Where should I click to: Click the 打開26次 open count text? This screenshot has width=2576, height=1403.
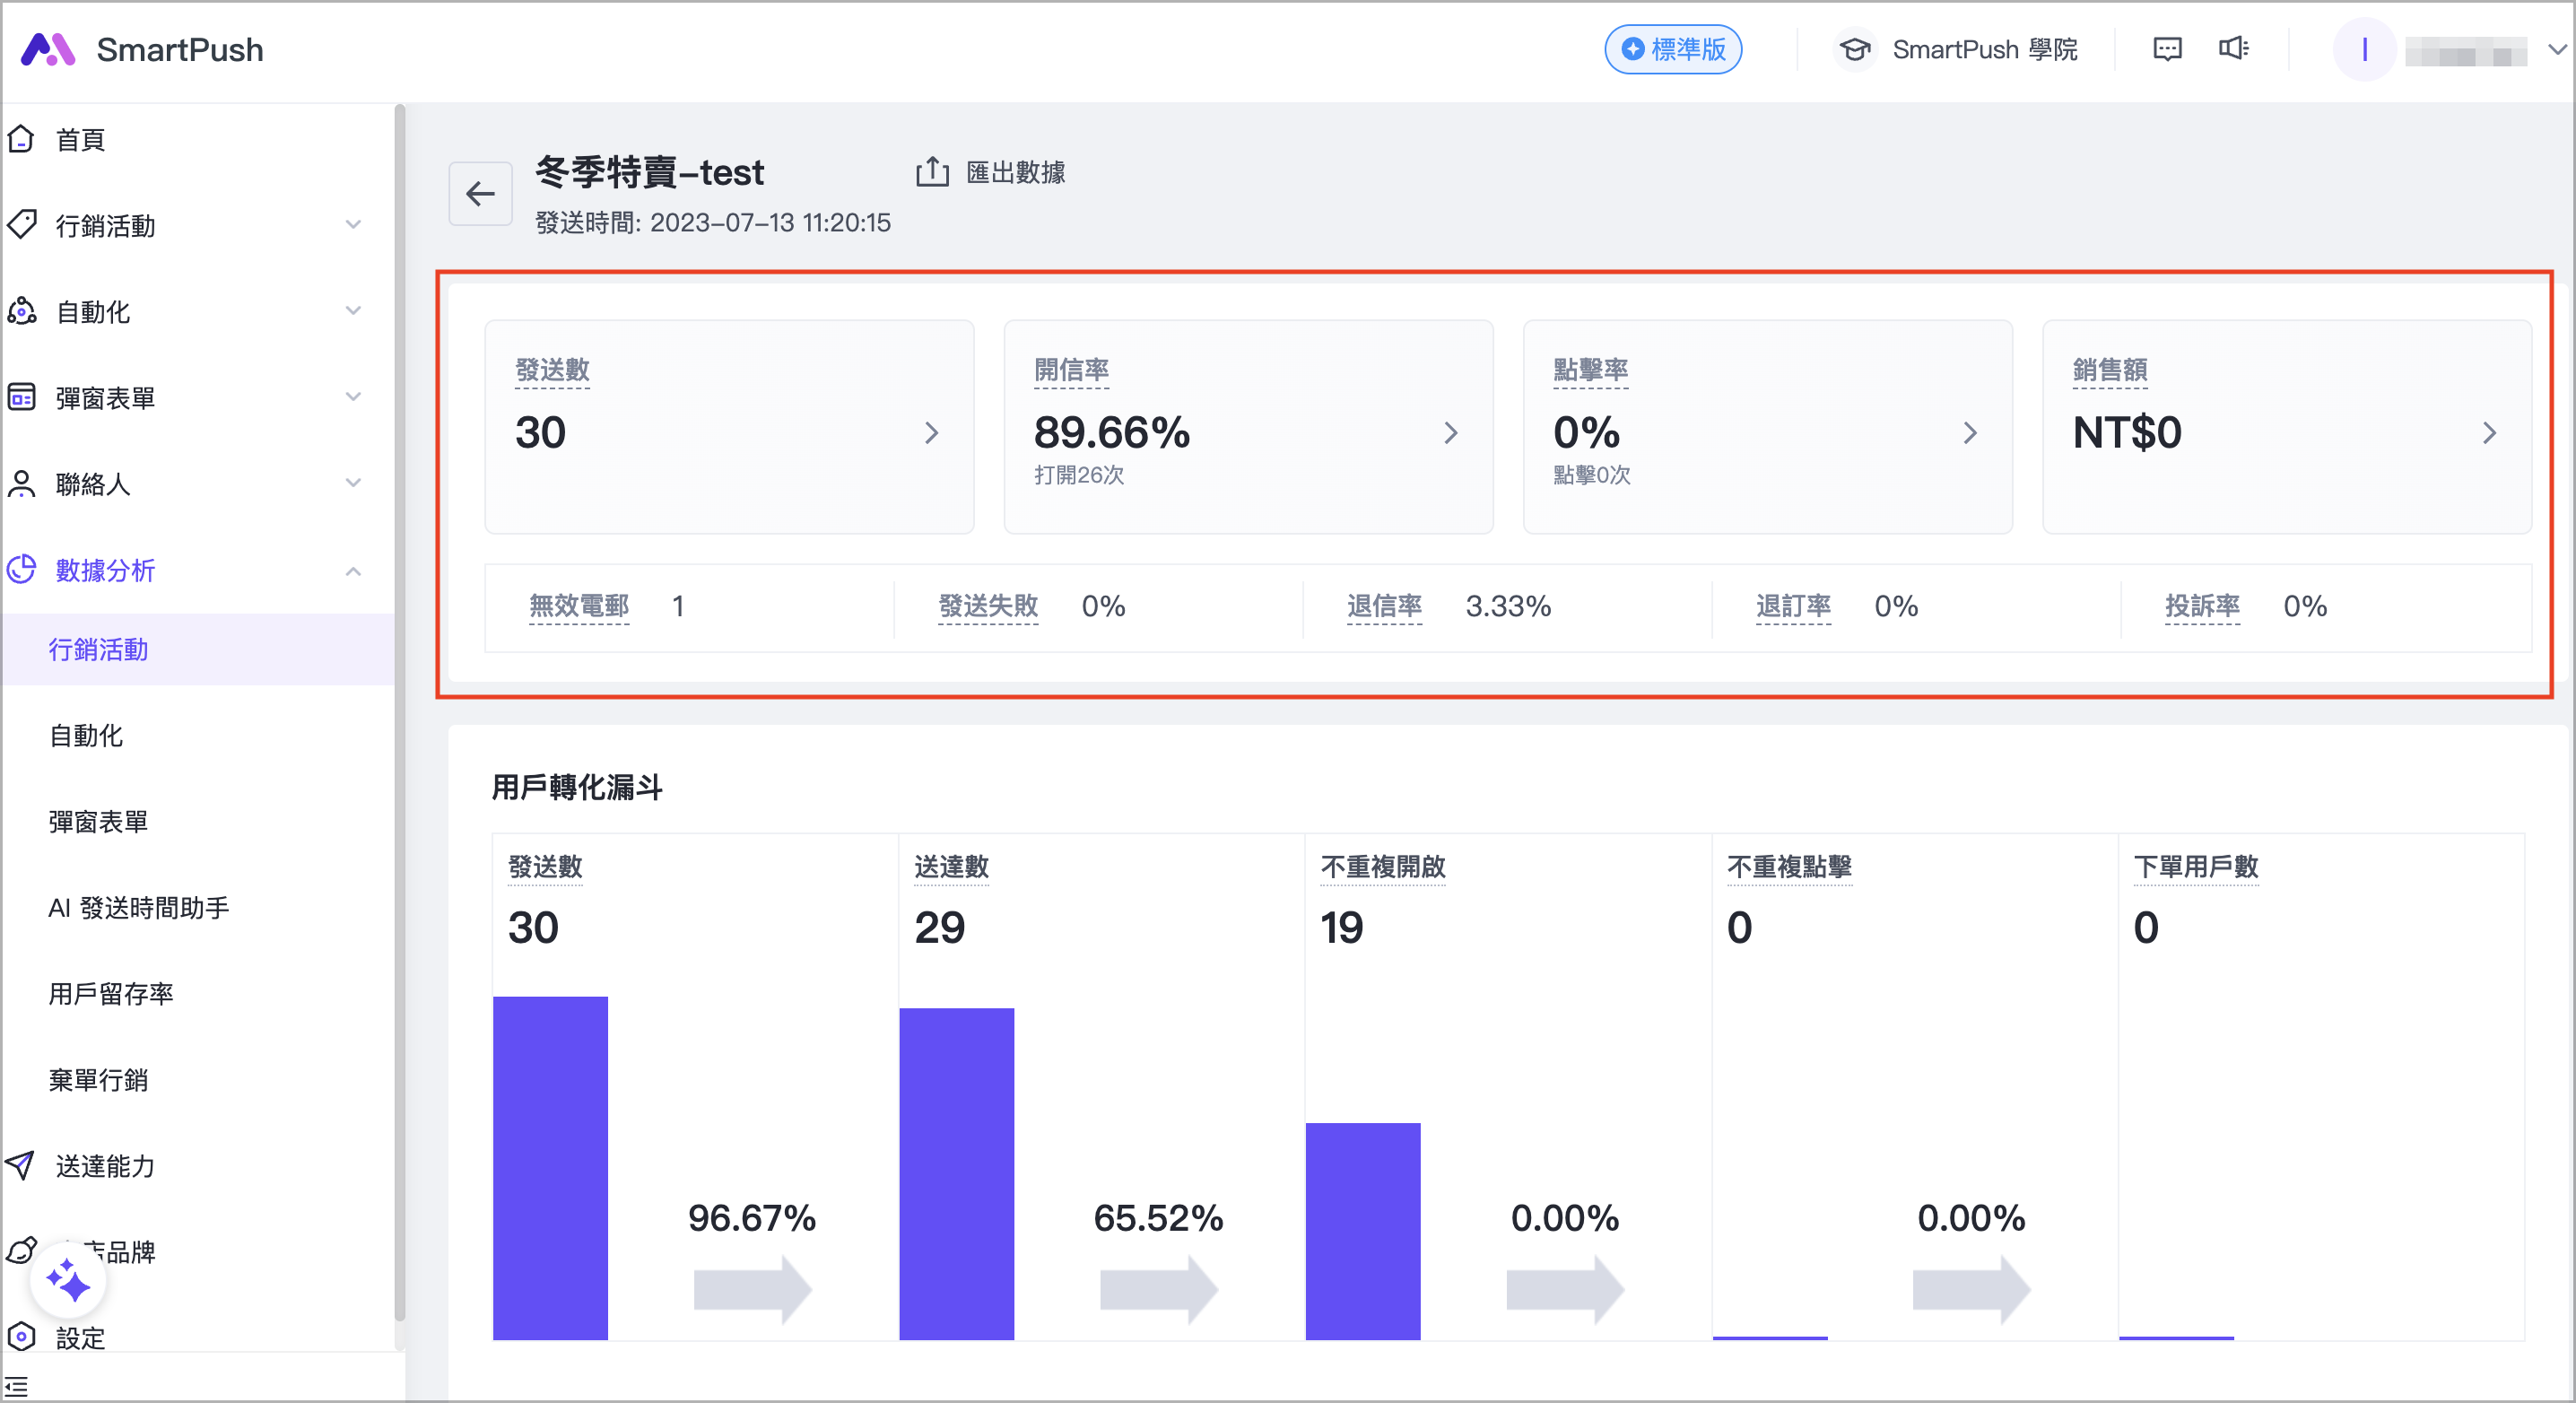pos(1079,475)
